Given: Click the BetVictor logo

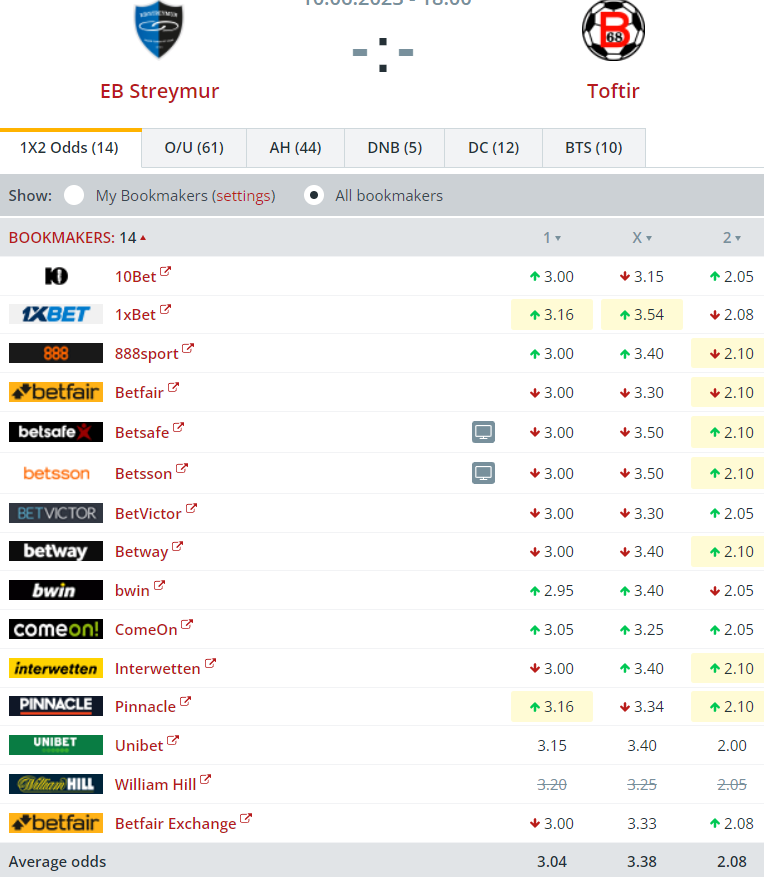Looking at the screenshot, I should click(56, 513).
